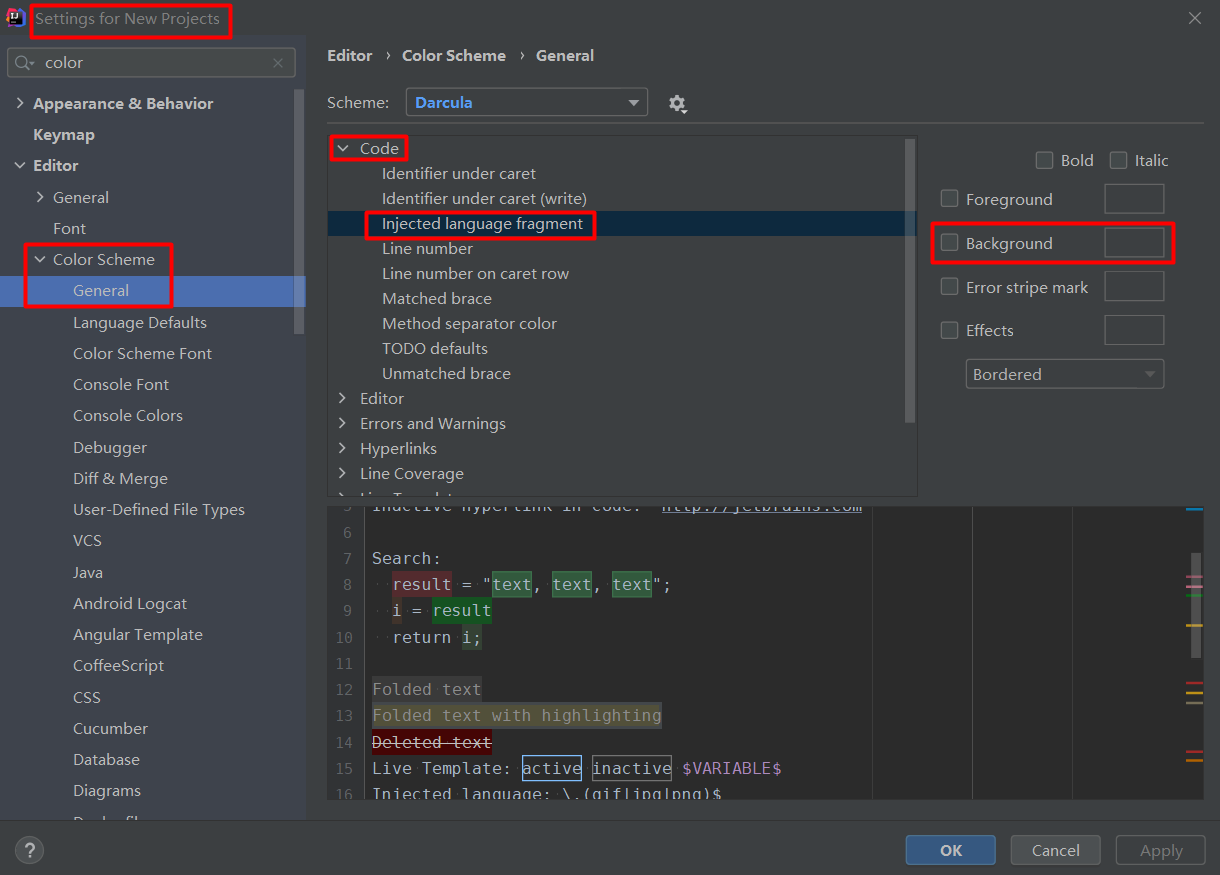
Task: Click the Error stripe mark color swatch
Action: coord(1134,287)
